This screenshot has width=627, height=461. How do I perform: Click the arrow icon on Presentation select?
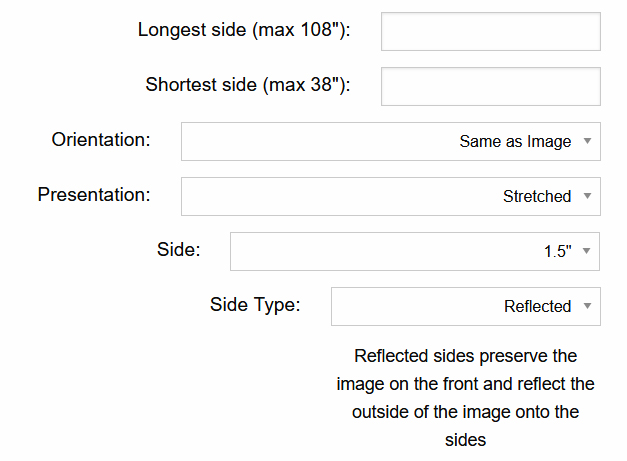coord(587,196)
